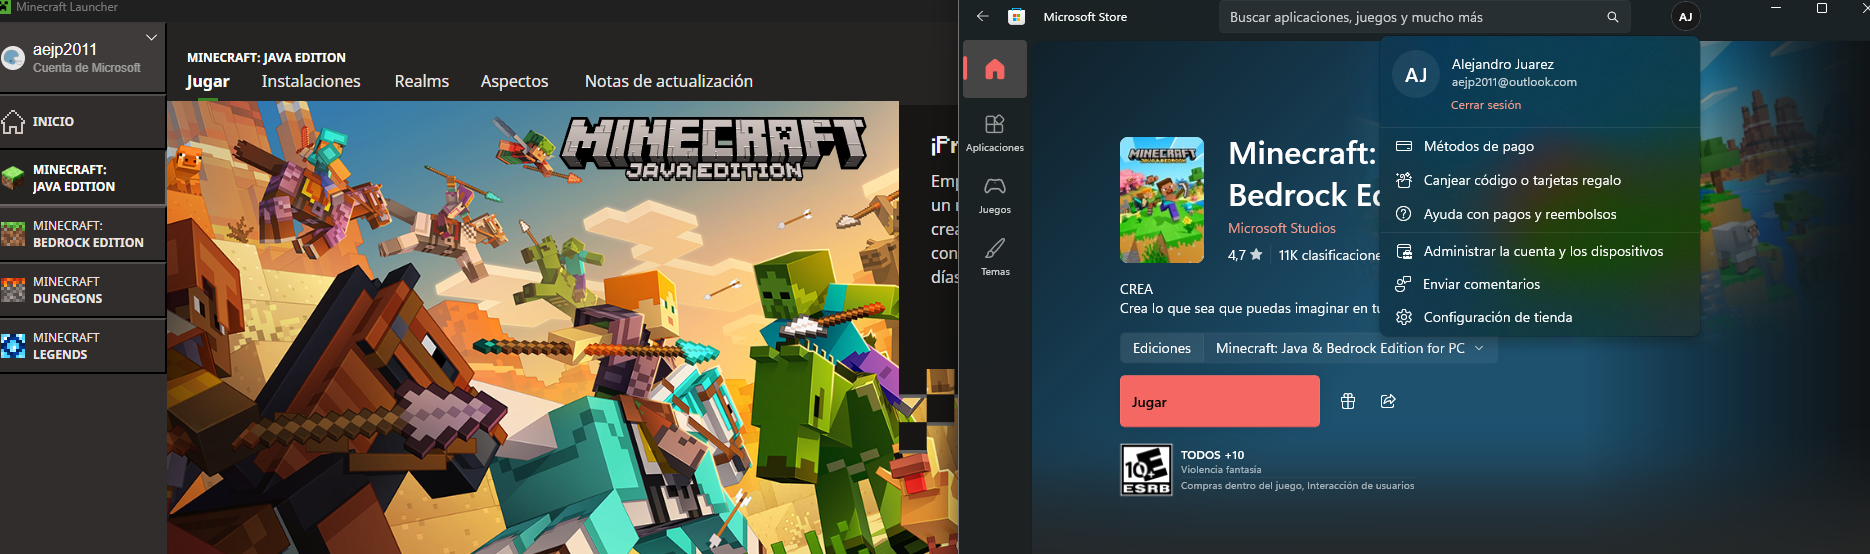
Task: Minimize the Microsoft Store window
Action: click(x=1776, y=8)
